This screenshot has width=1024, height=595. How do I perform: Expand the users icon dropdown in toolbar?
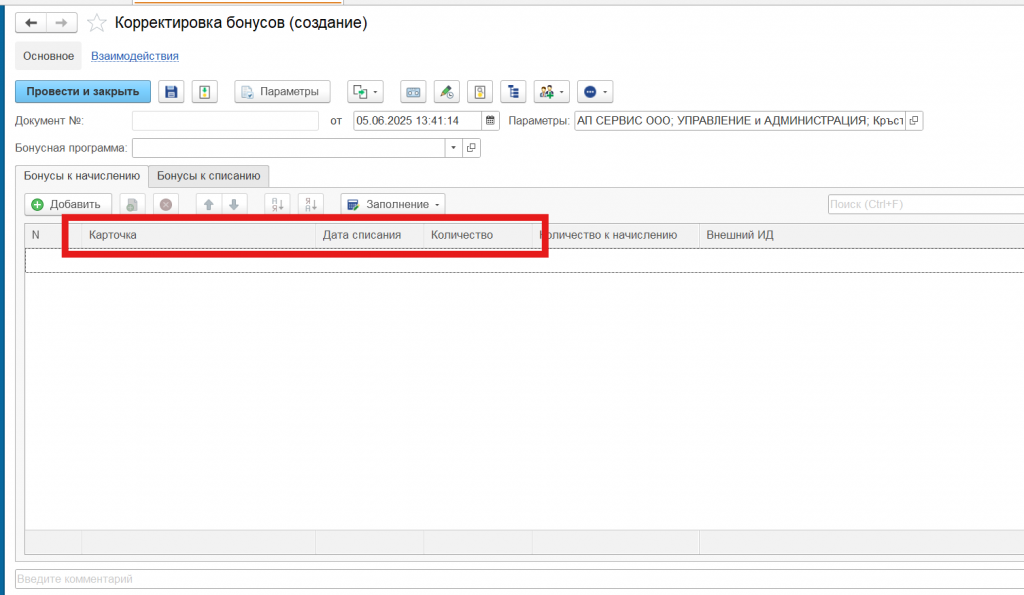(551, 92)
